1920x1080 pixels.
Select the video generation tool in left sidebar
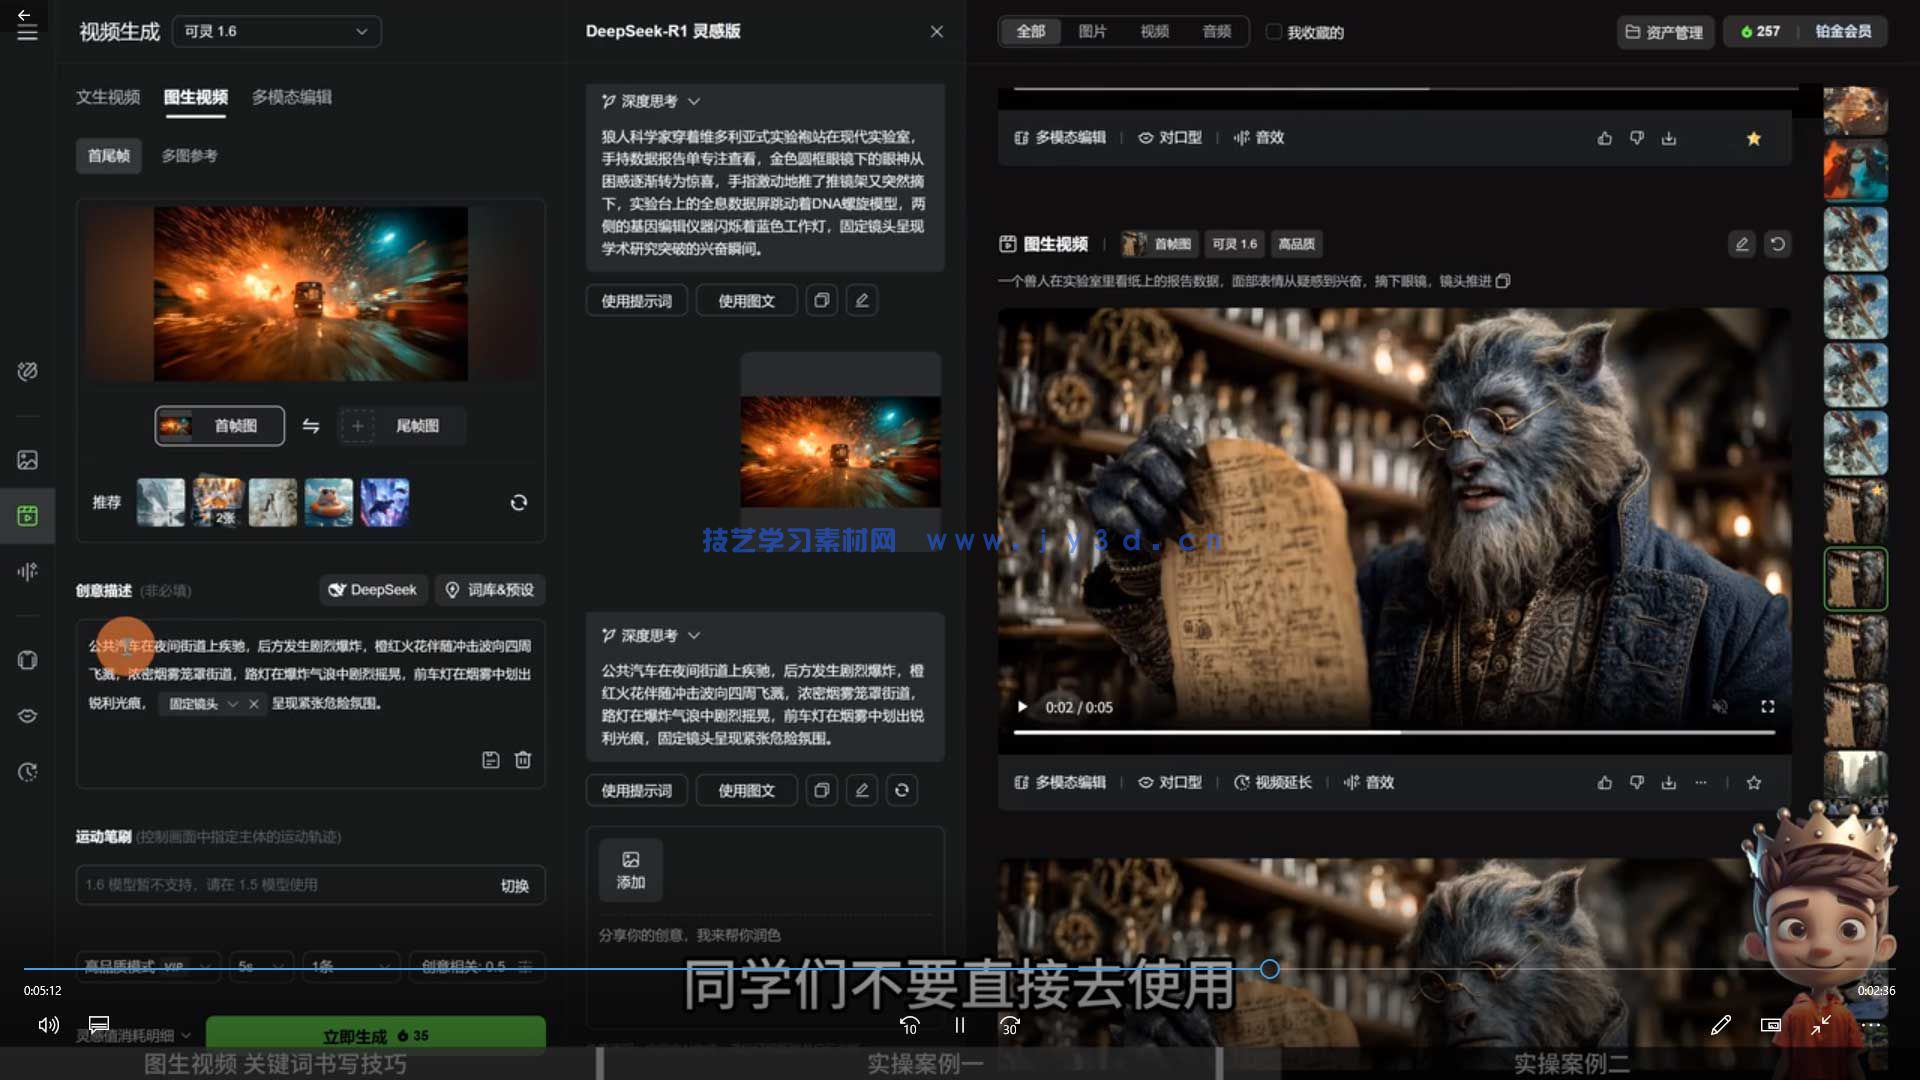pos(25,516)
